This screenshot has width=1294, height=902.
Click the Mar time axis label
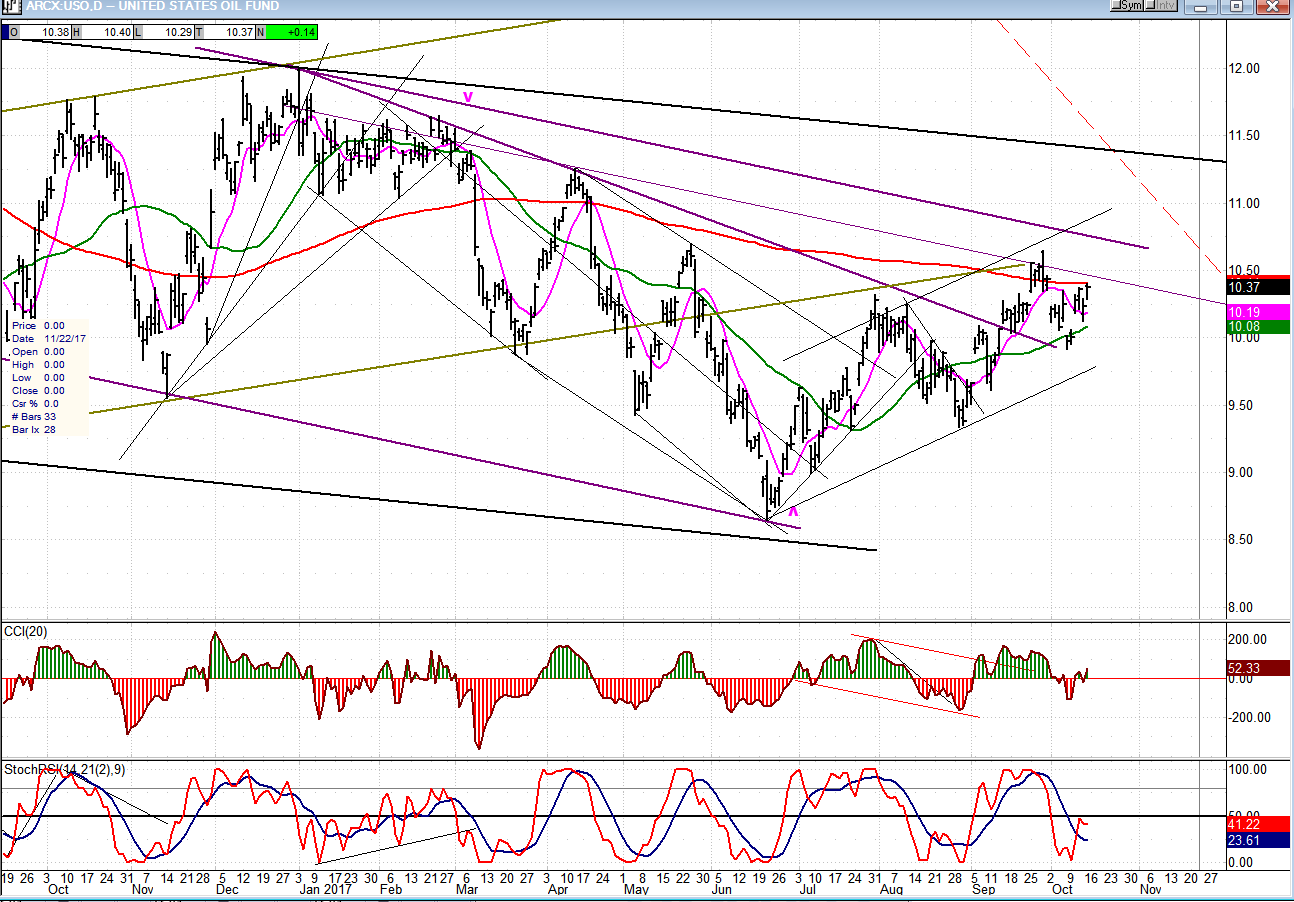click(x=467, y=889)
